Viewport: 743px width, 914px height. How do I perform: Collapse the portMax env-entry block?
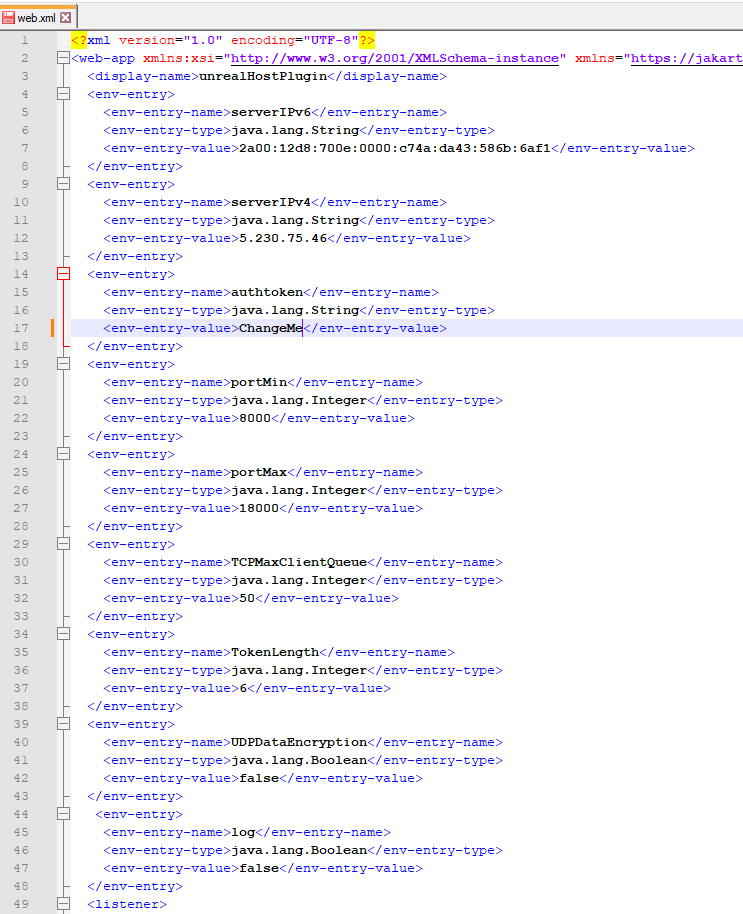coord(64,454)
